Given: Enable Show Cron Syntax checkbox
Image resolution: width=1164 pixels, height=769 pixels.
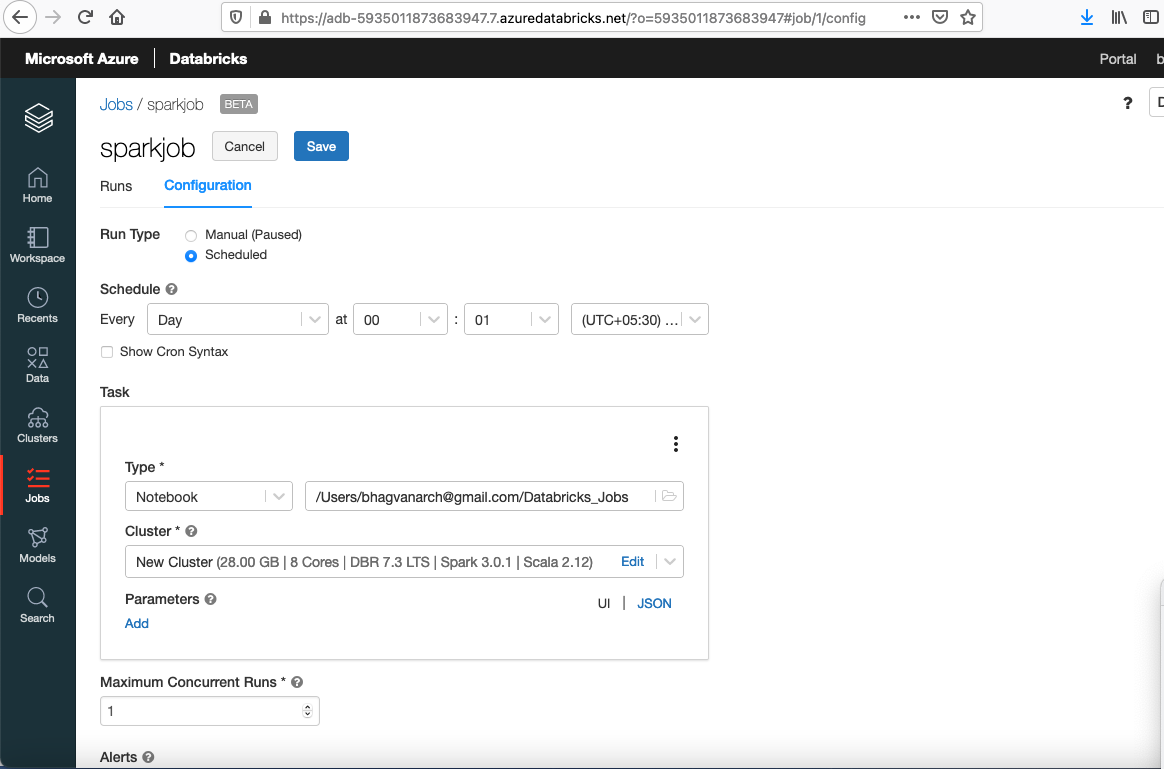Looking at the screenshot, I should [107, 352].
